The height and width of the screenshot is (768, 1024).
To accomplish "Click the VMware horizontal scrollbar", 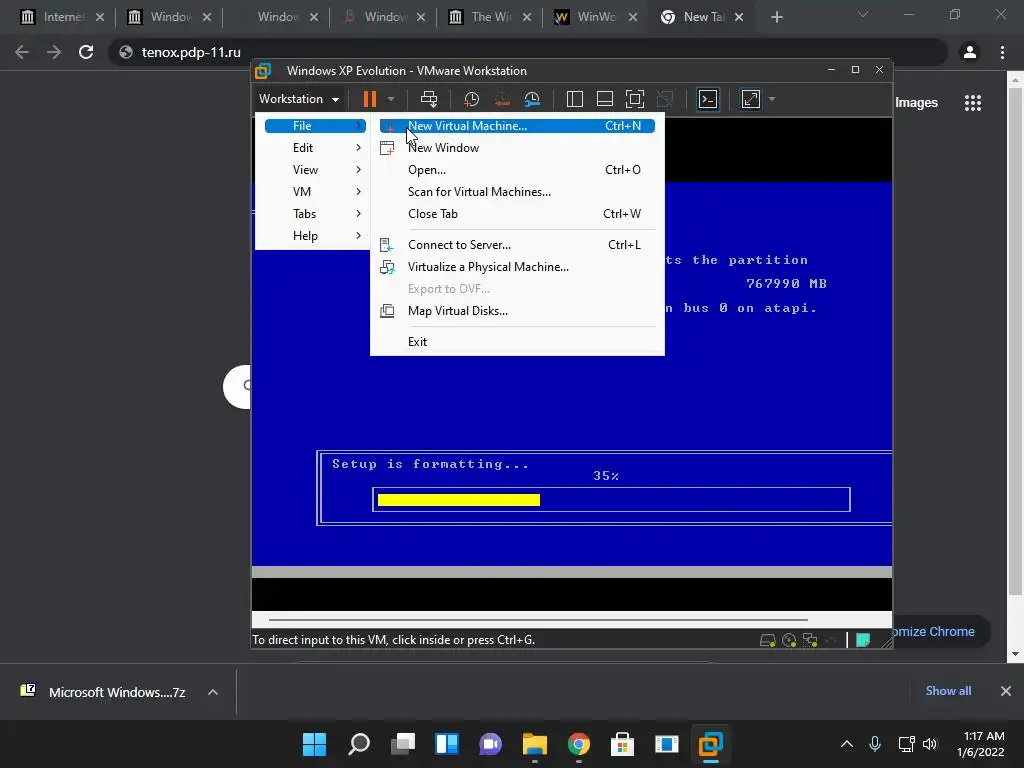I will pos(538,619).
